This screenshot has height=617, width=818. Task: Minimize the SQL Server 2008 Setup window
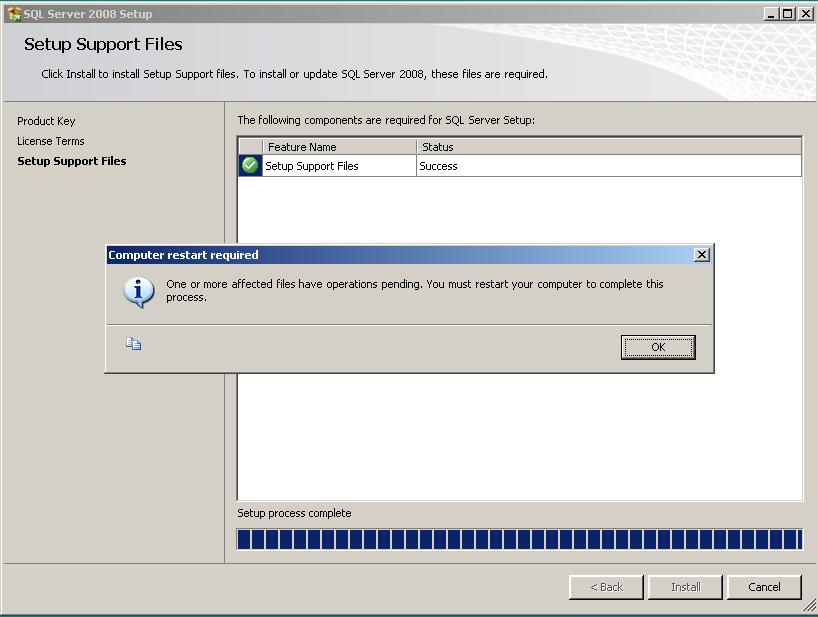tap(771, 14)
